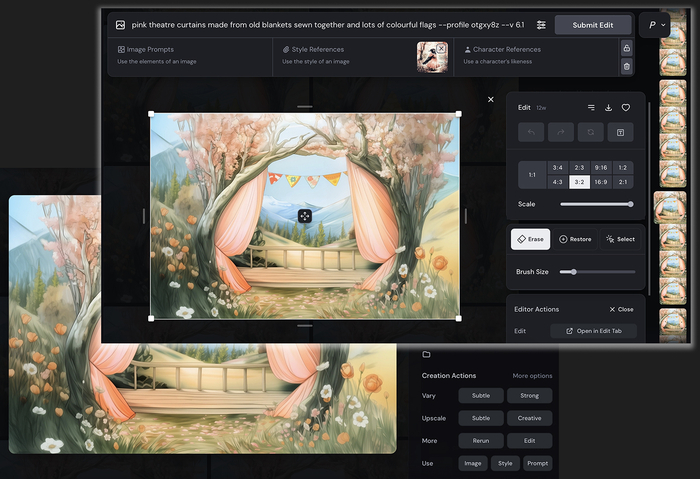
Task: Click the Submit Edit button
Action: pos(593,25)
